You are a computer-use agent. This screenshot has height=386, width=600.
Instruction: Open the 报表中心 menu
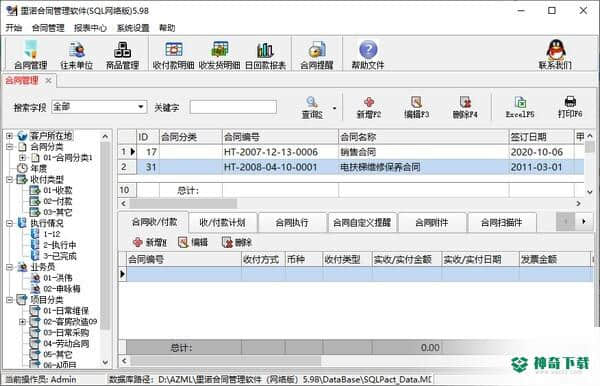tap(90, 28)
